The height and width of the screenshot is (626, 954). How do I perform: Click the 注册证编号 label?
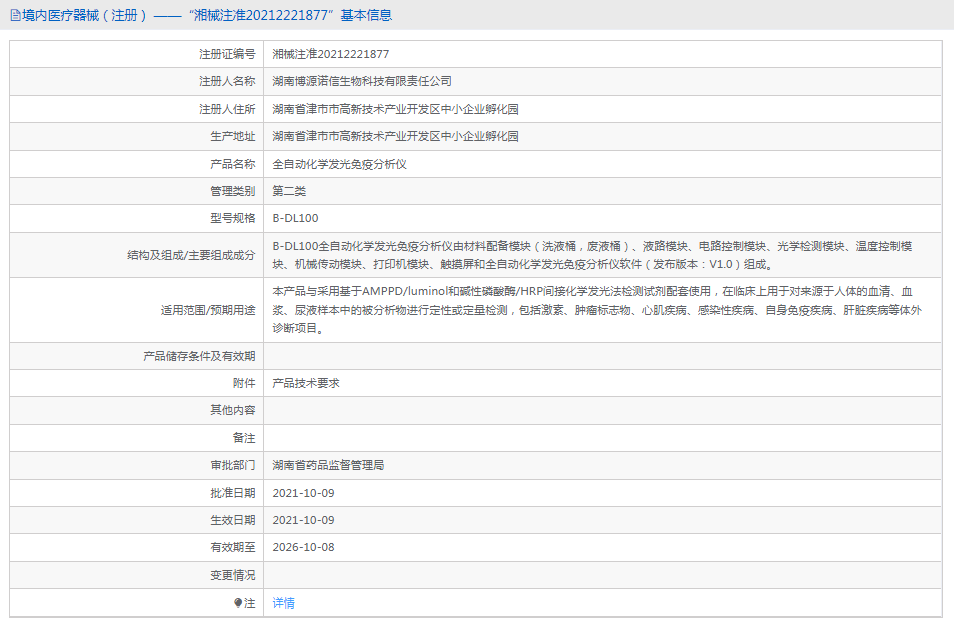[x=227, y=54]
